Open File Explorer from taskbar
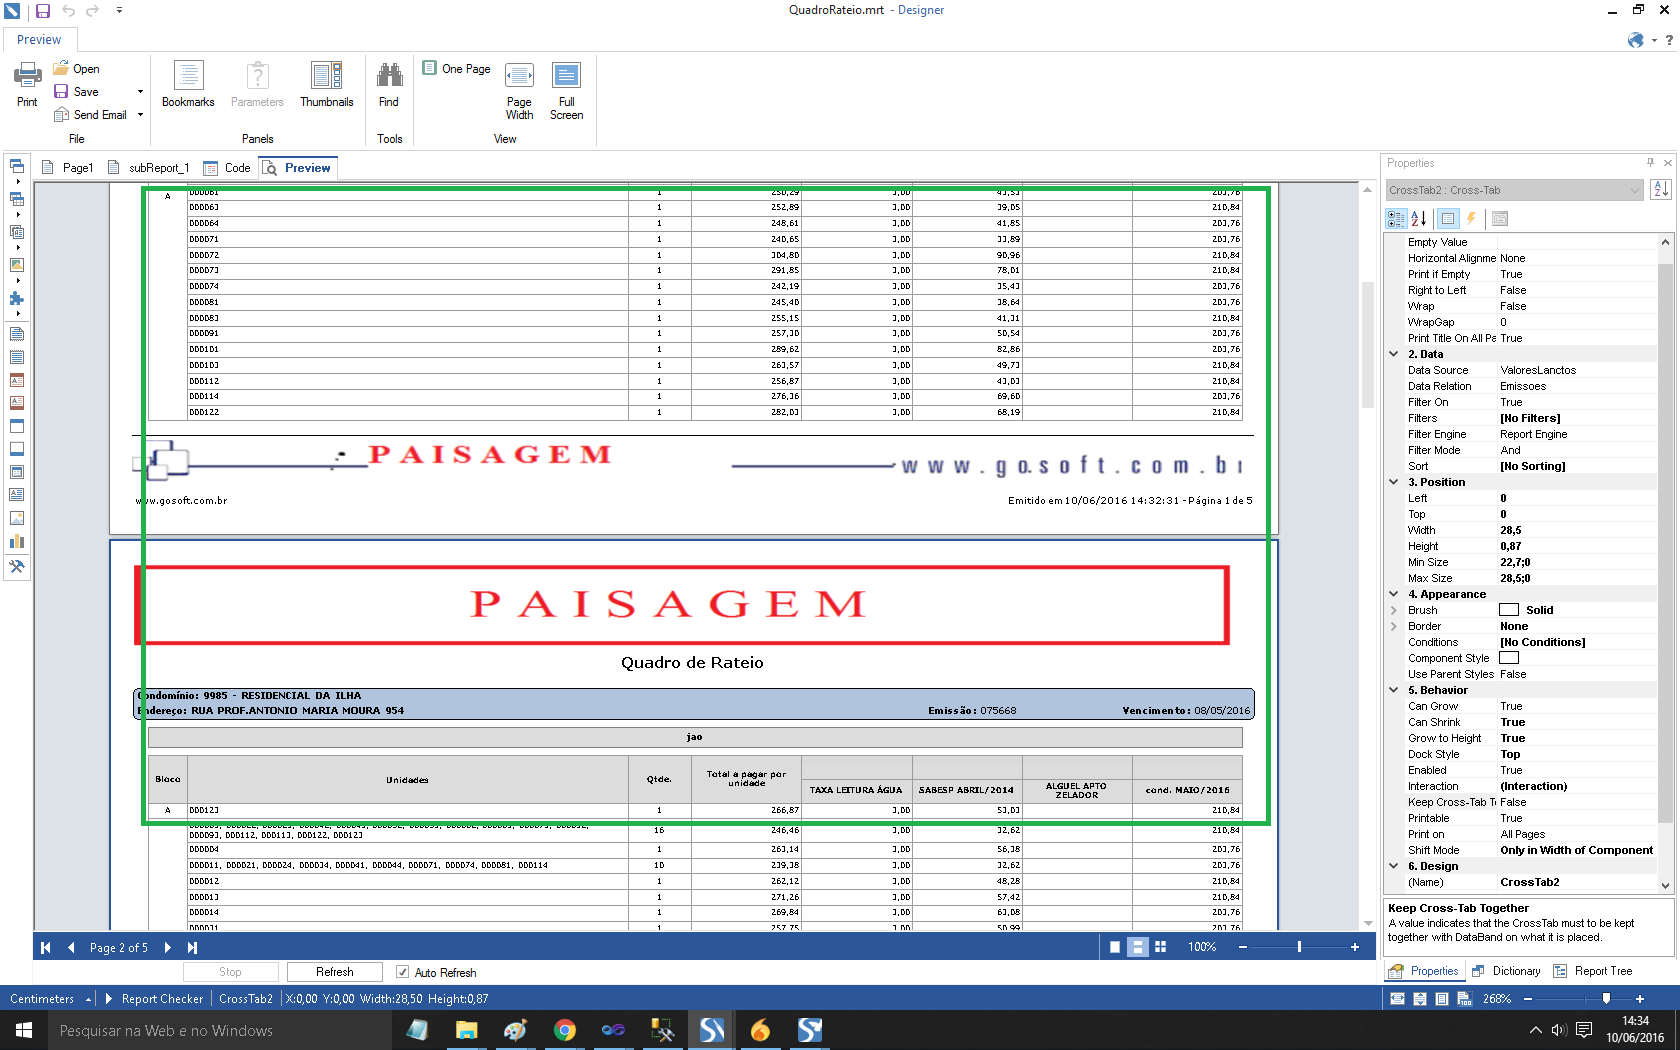1680x1050 pixels. click(467, 1030)
